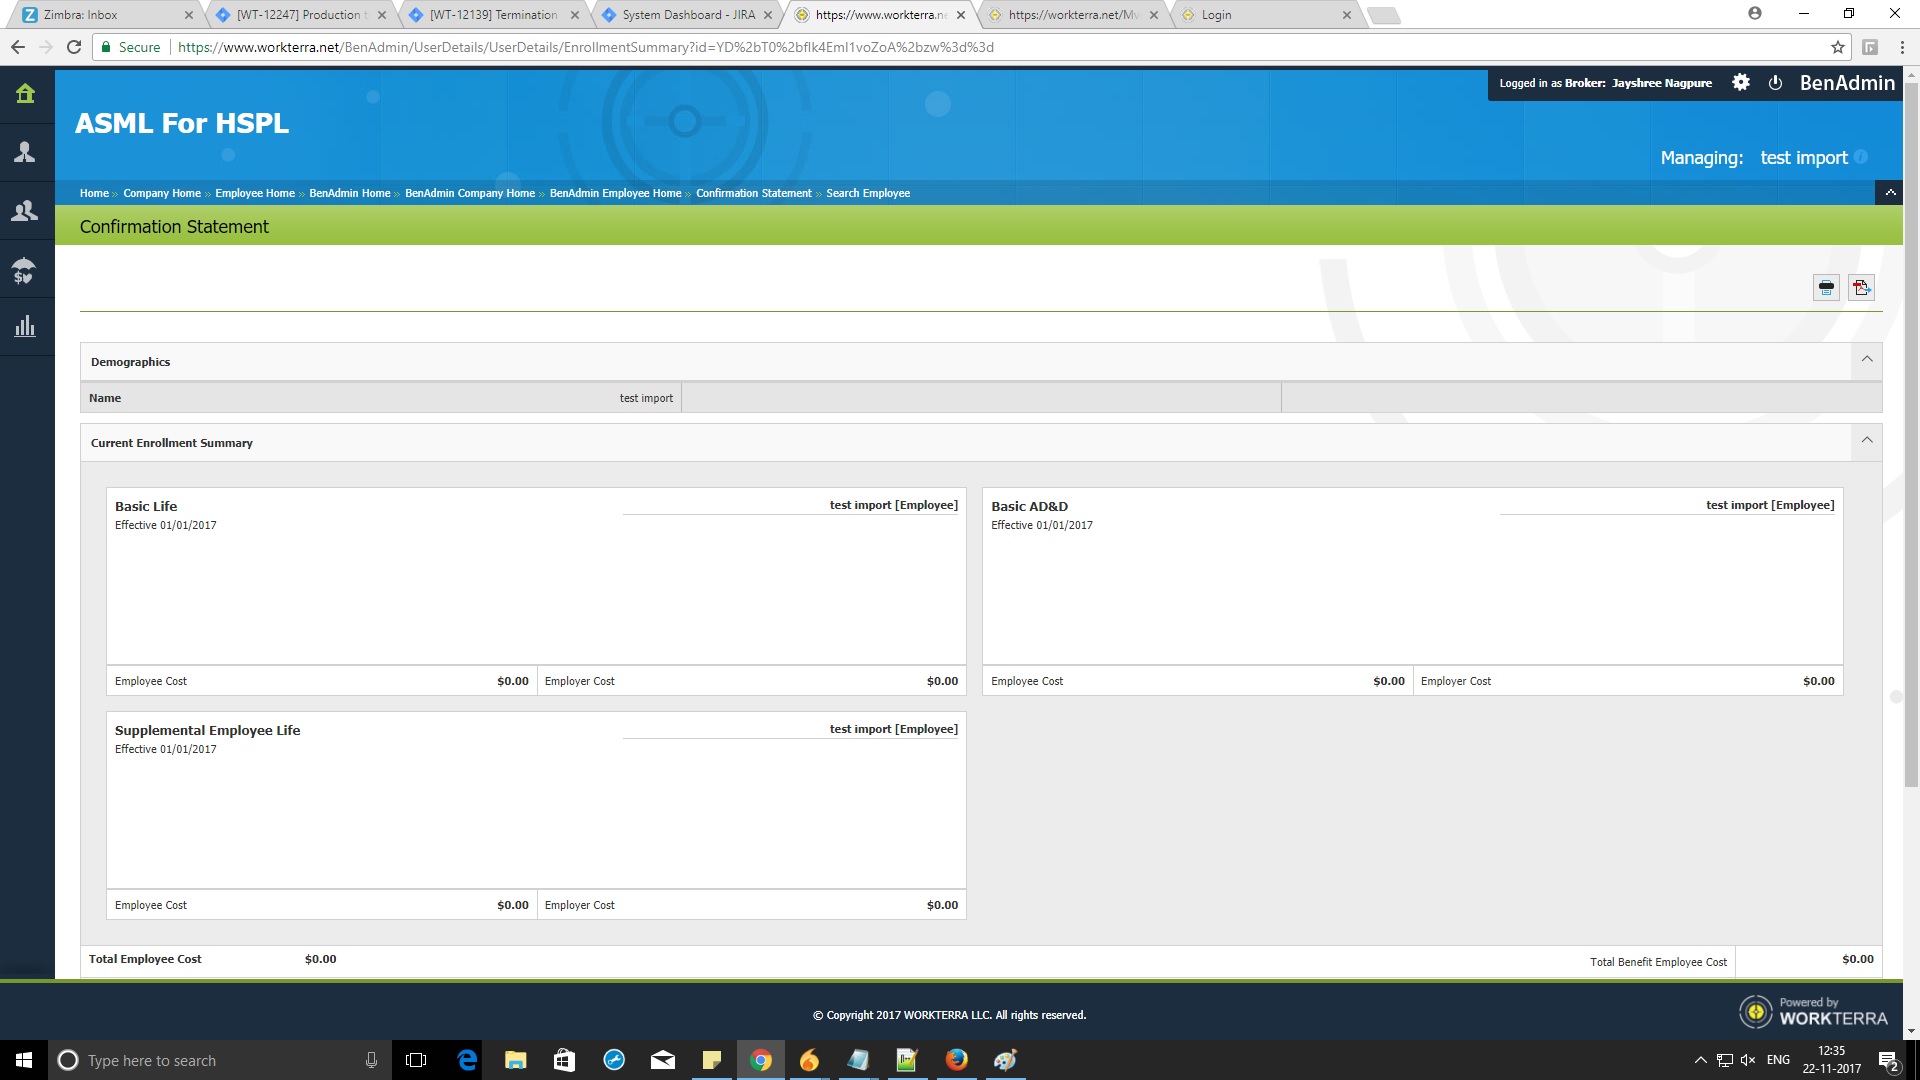Open settings gear in header

tap(1741, 83)
